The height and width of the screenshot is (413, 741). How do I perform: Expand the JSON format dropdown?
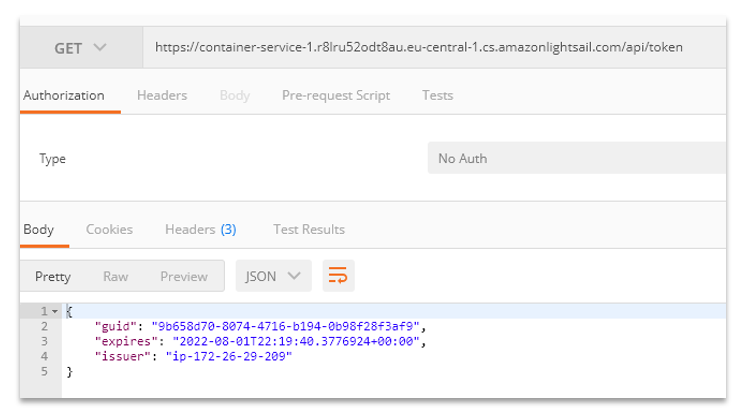tap(273, 277)
